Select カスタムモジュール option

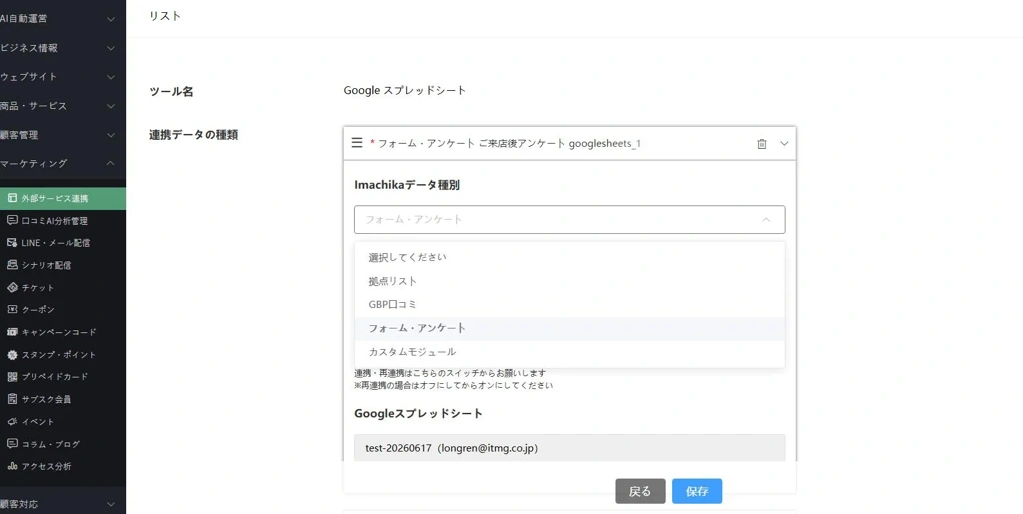570,352
